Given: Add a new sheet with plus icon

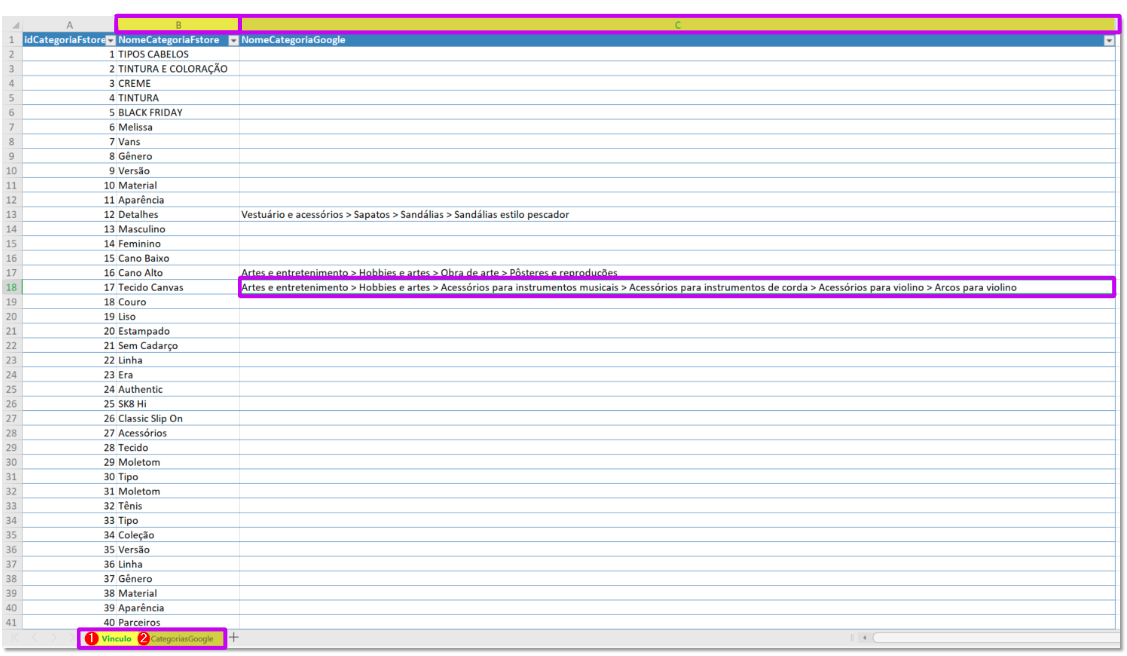Looking at the screenshot, I should (x=234, y=637).
